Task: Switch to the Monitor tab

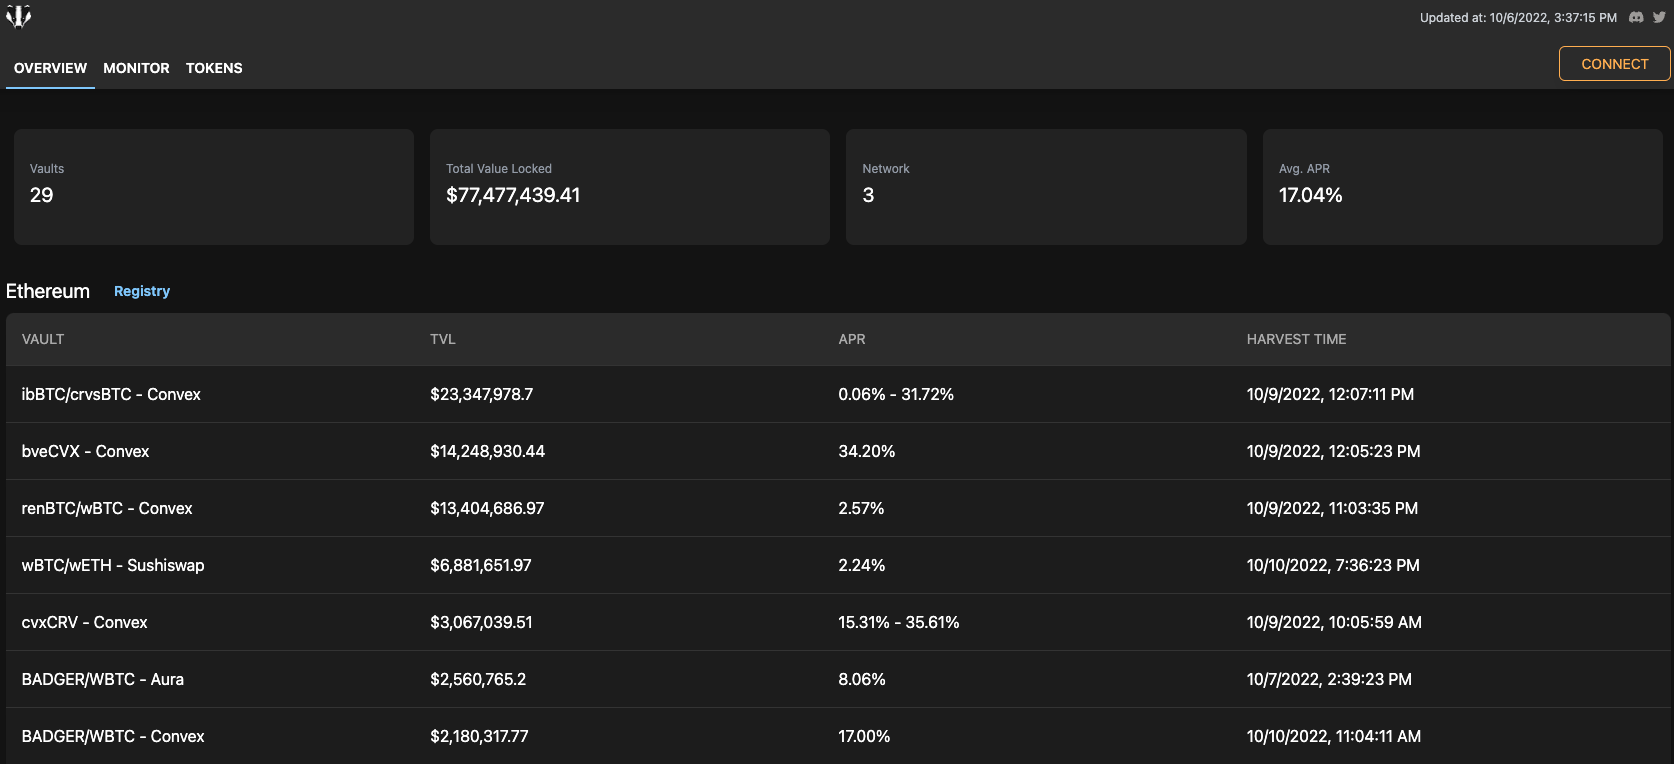Action: 136,68
